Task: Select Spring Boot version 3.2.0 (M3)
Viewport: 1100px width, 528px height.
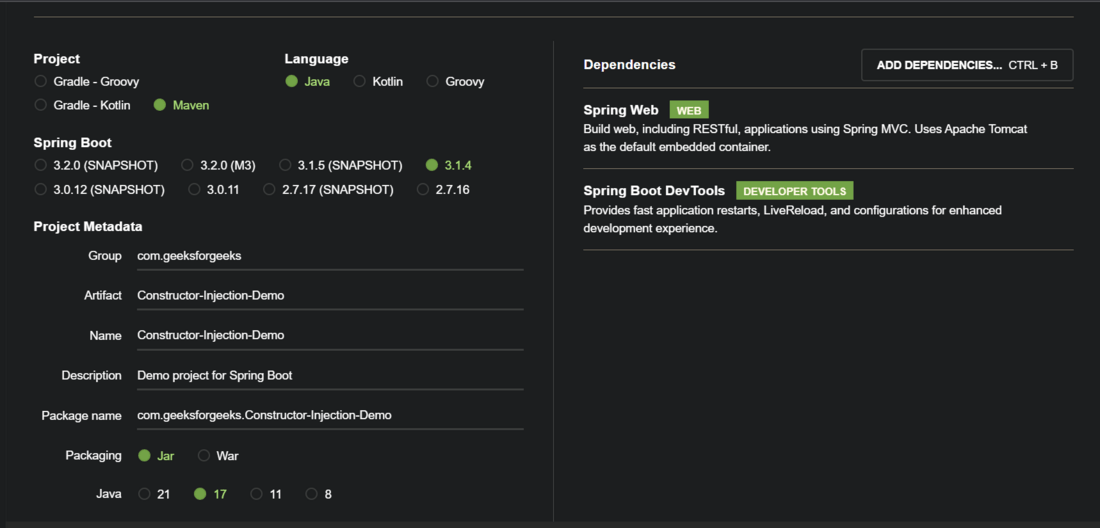Action: pos(188,165)
